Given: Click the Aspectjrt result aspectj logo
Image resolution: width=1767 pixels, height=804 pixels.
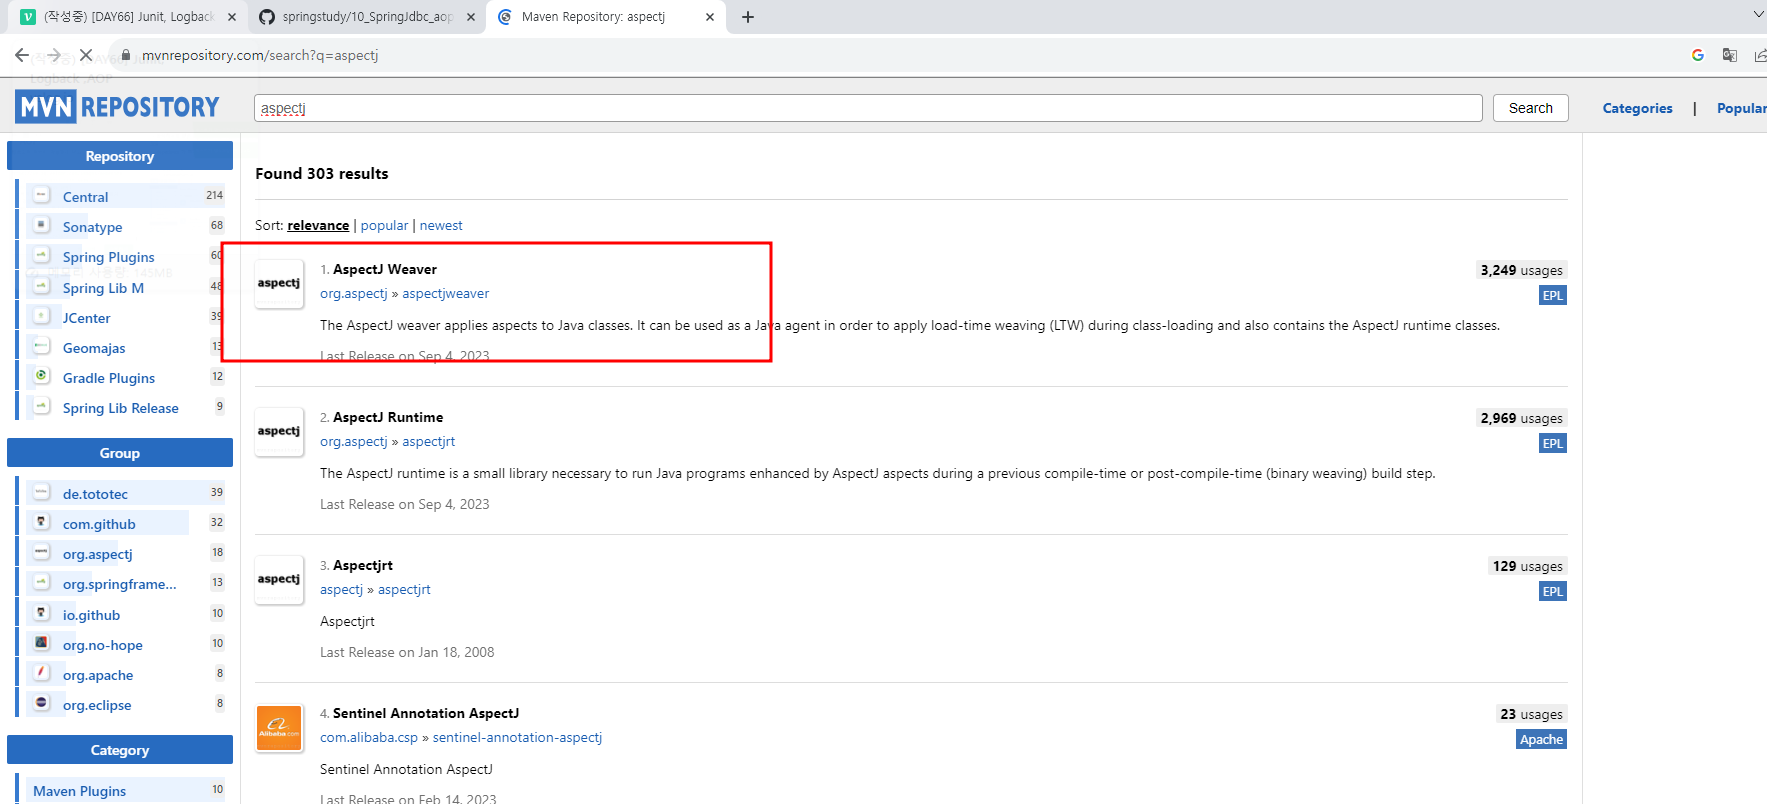Looking at the screenshot, I should pyautogui.click(x=279, y=580).
